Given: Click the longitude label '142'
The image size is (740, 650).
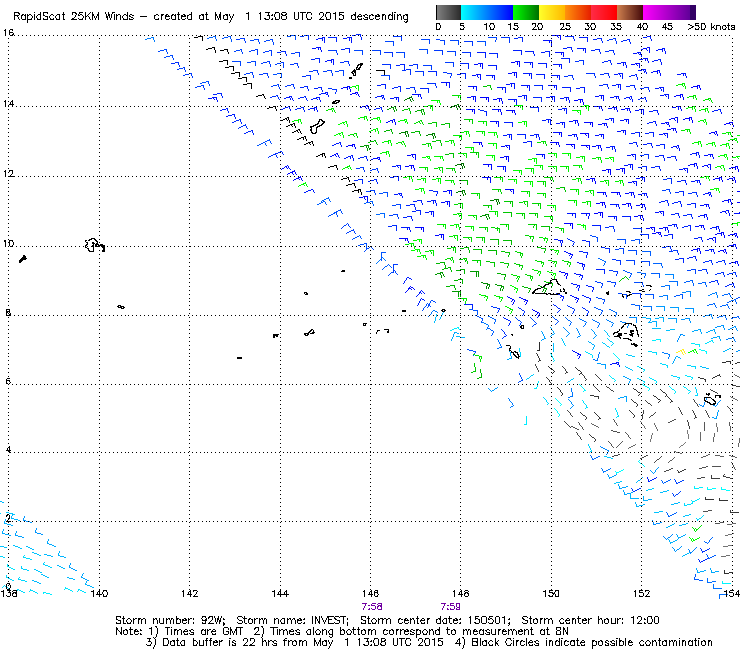Looking at the screenshot, I should pyautogui.click(x=190, y=593).
